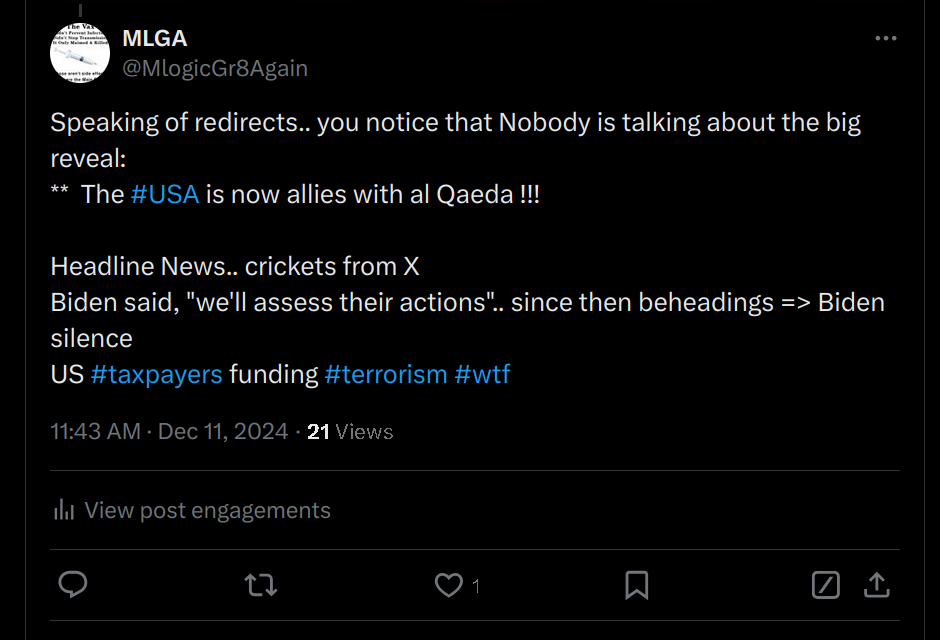Open the three-dot more options menu
This screenshot has width=940, height=640.
point(885,38)
